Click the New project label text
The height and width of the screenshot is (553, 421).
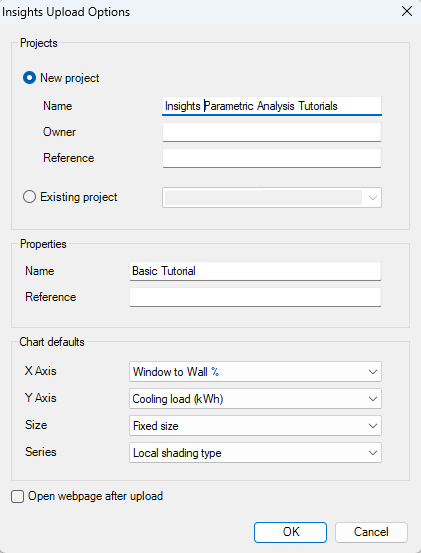[x=69, y=78]
